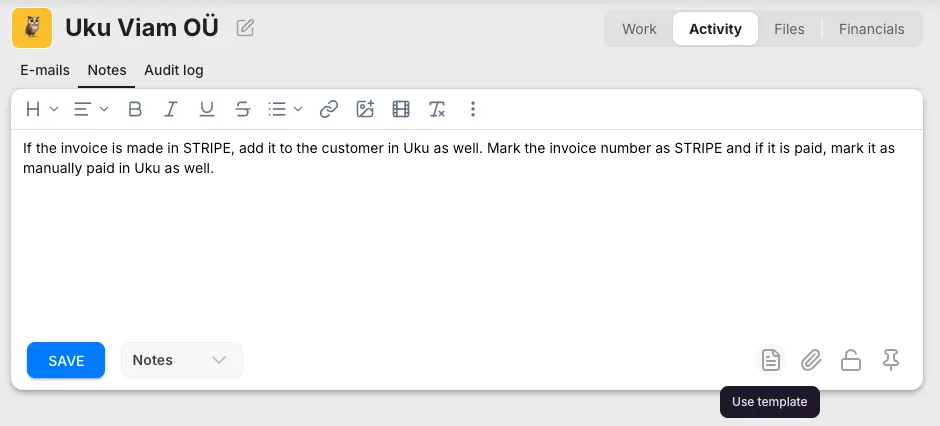Apply strikethrough formatting
940x426 pixels.
point(242,109)
